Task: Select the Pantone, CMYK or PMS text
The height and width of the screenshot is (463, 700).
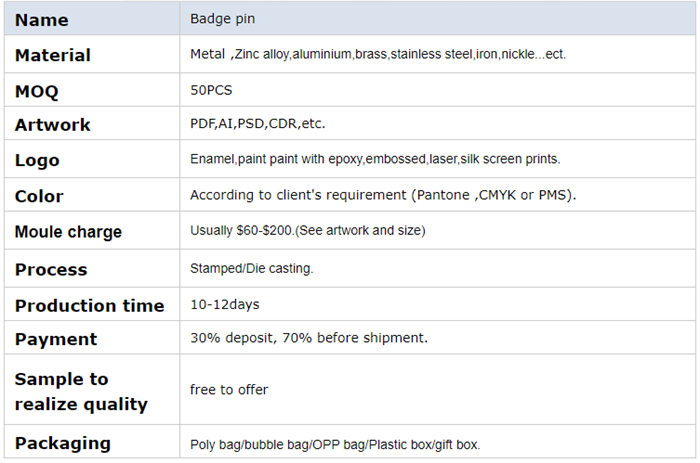Action: 383,195
